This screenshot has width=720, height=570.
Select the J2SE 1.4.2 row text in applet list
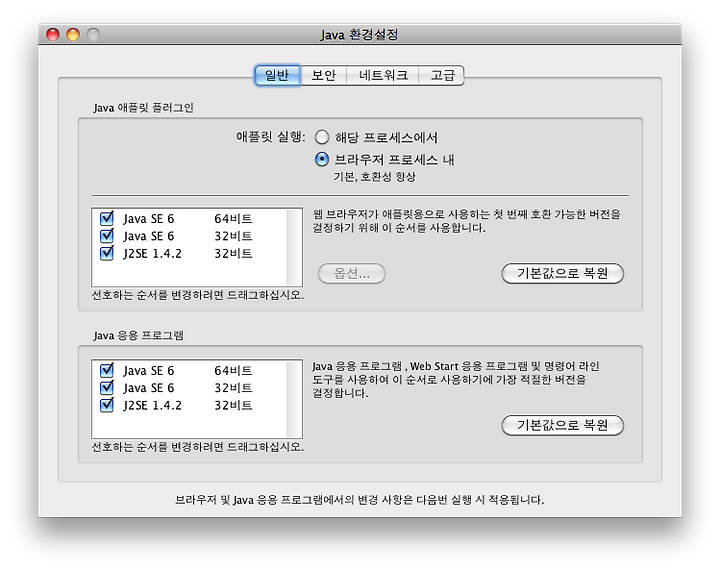tap(187, 254)
